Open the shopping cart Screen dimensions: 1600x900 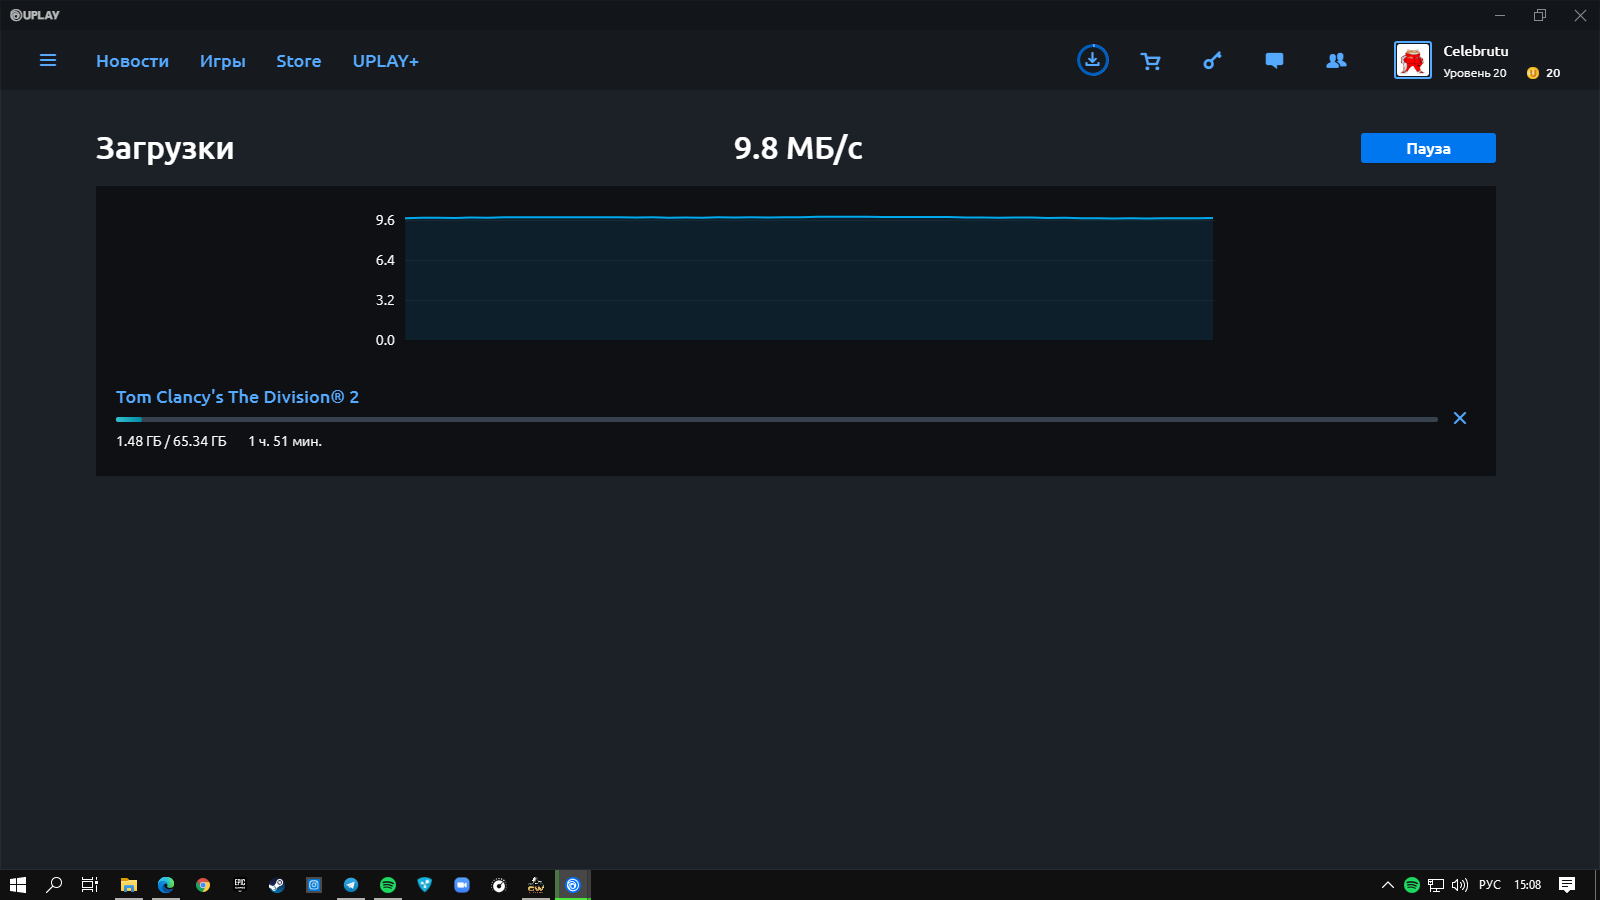point(1151,61)
